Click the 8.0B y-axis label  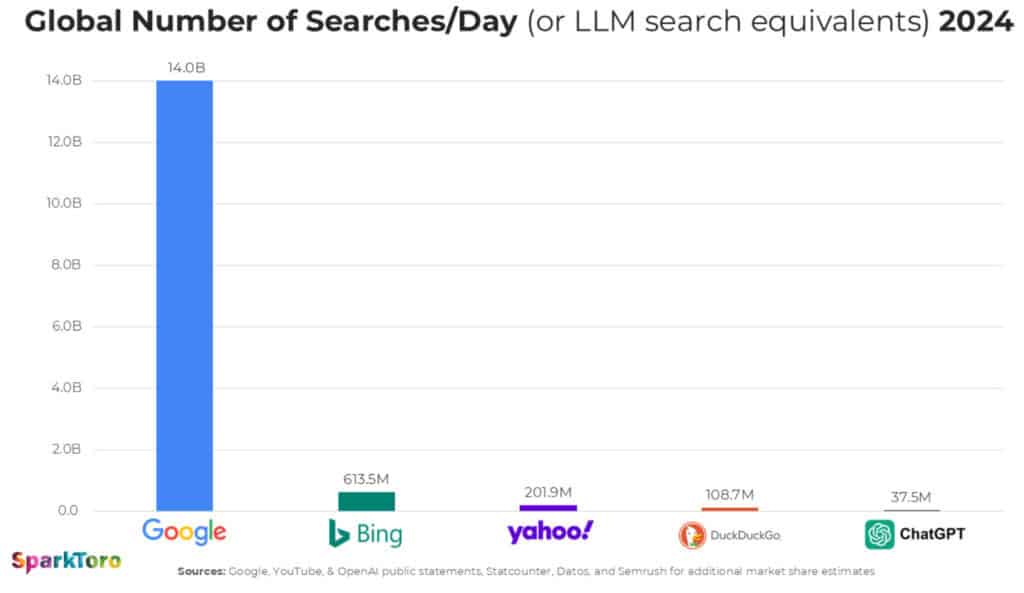click(64, 265)
